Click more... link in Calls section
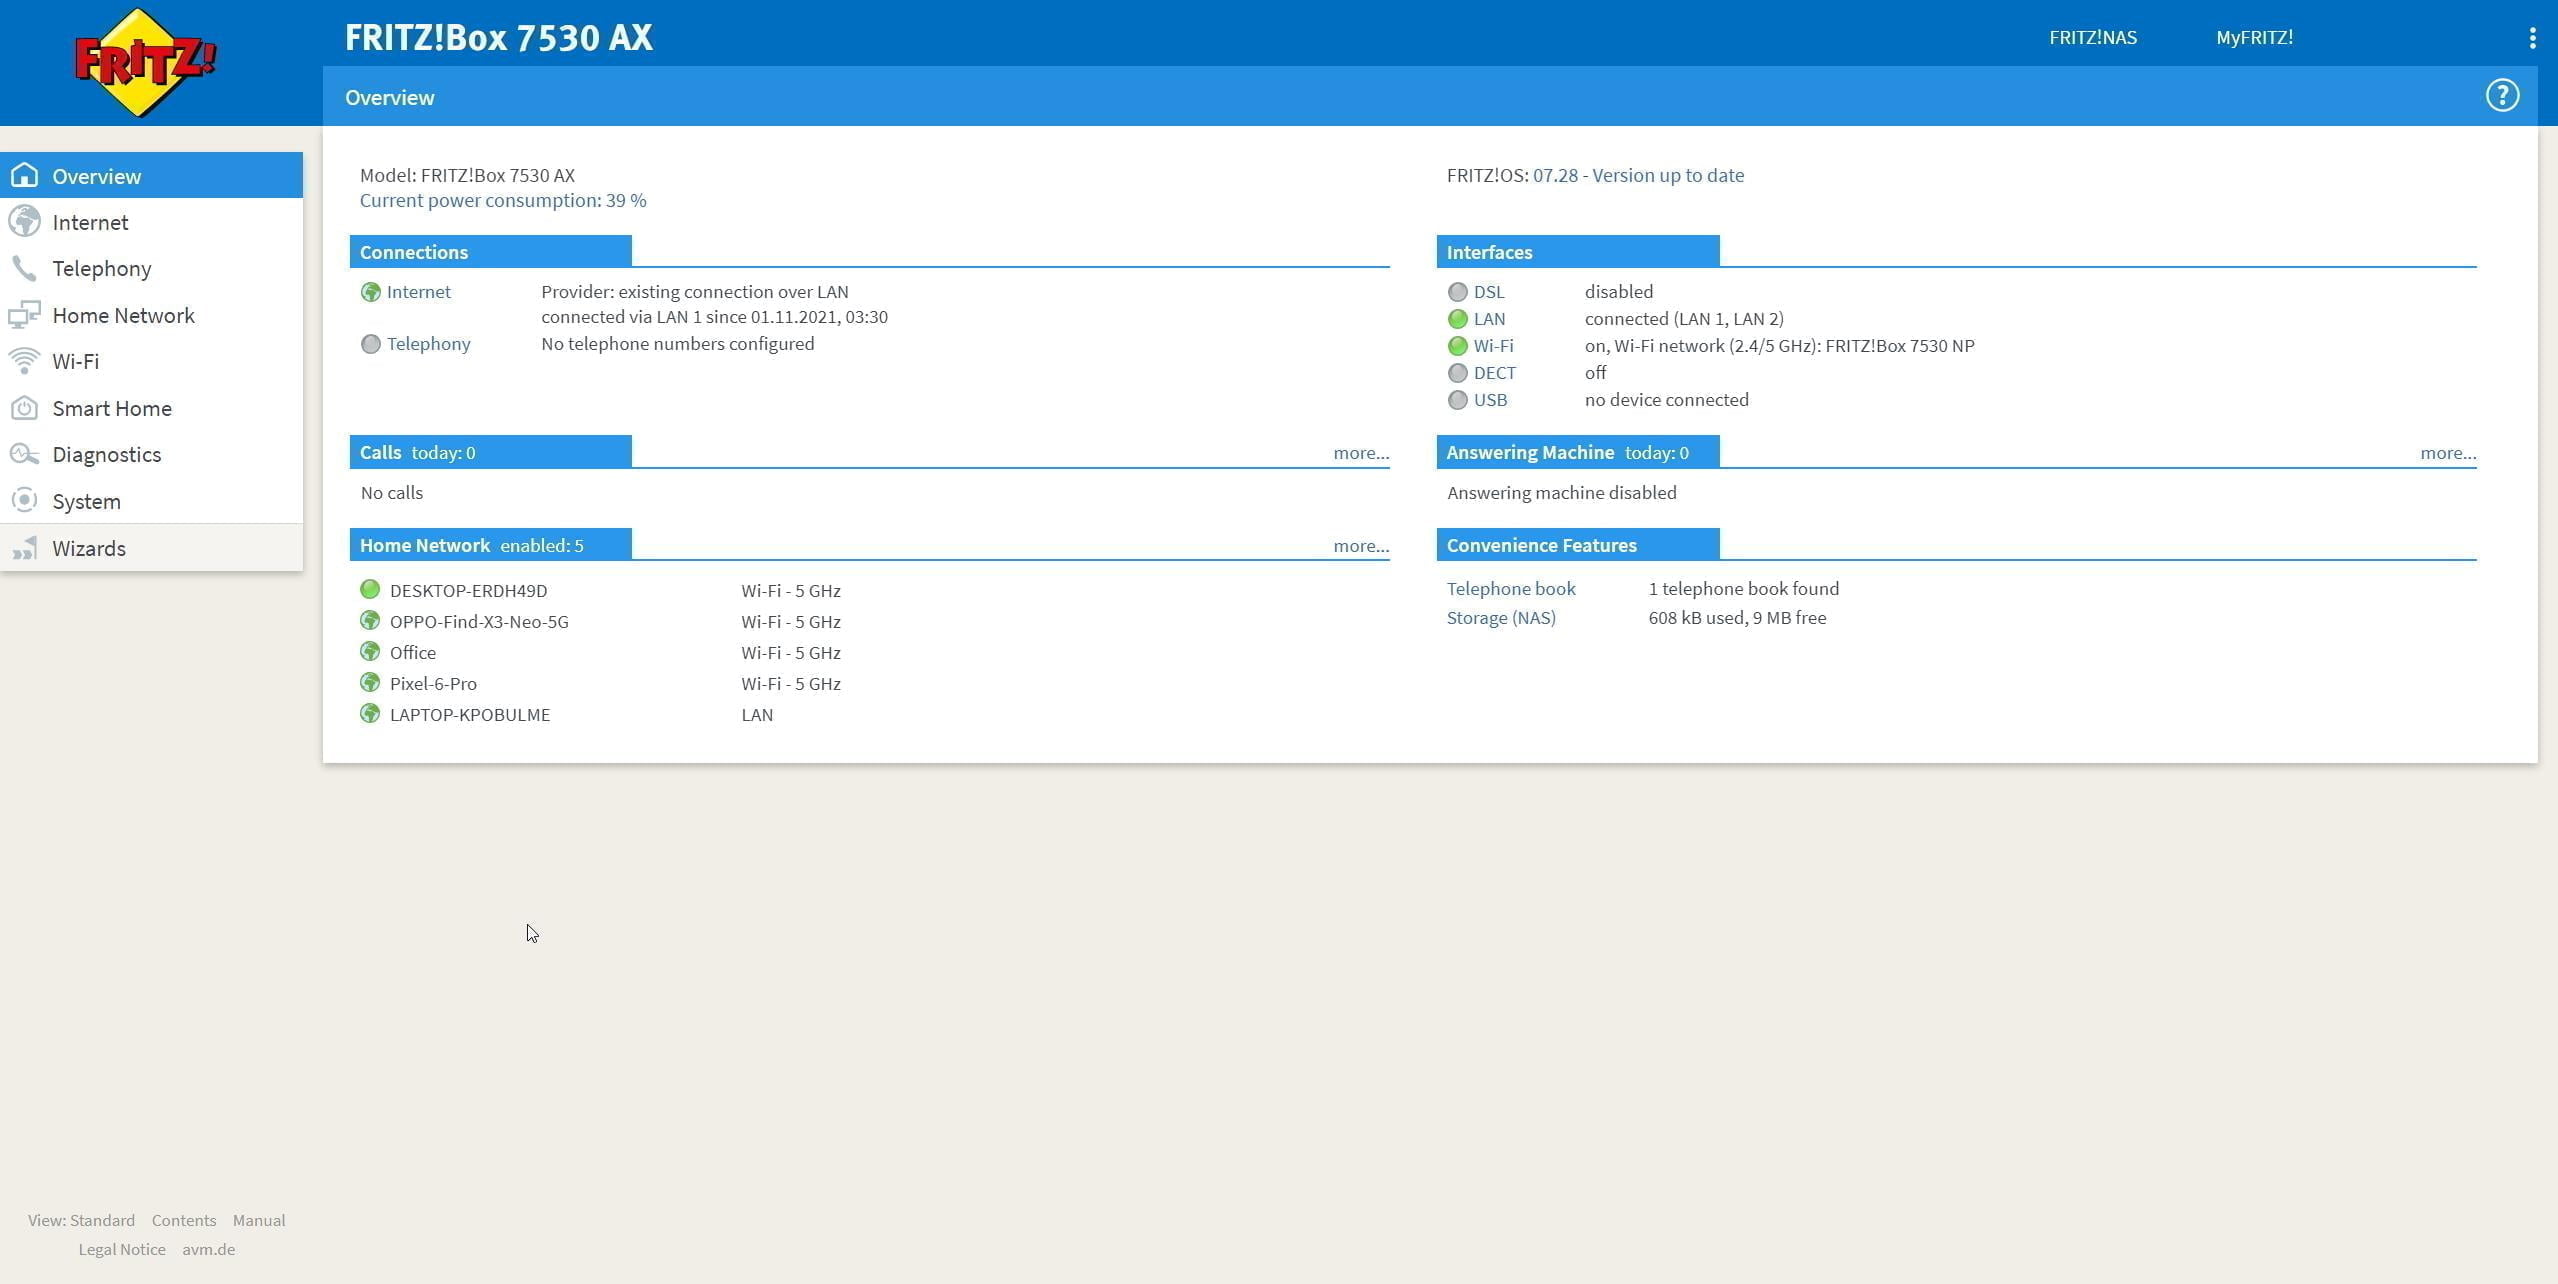2558x1284 pixels. 1360,453
